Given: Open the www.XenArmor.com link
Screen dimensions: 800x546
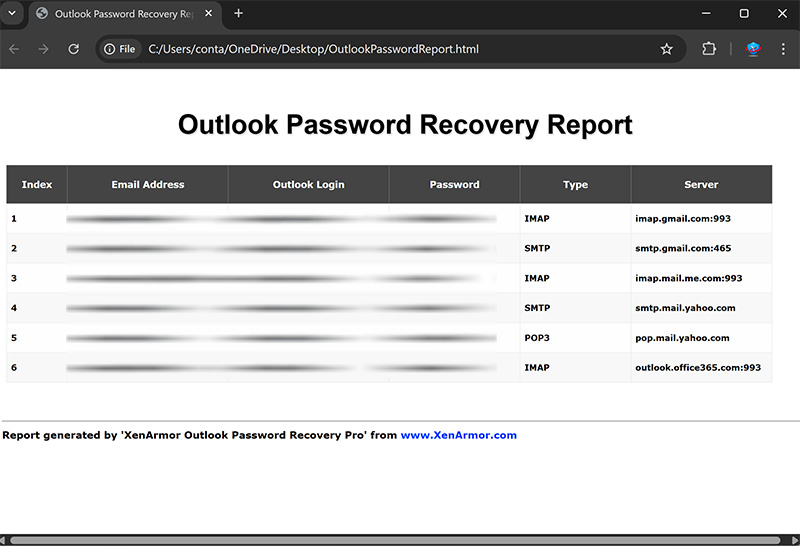Looking at the screenshot, I should [459, 435].
